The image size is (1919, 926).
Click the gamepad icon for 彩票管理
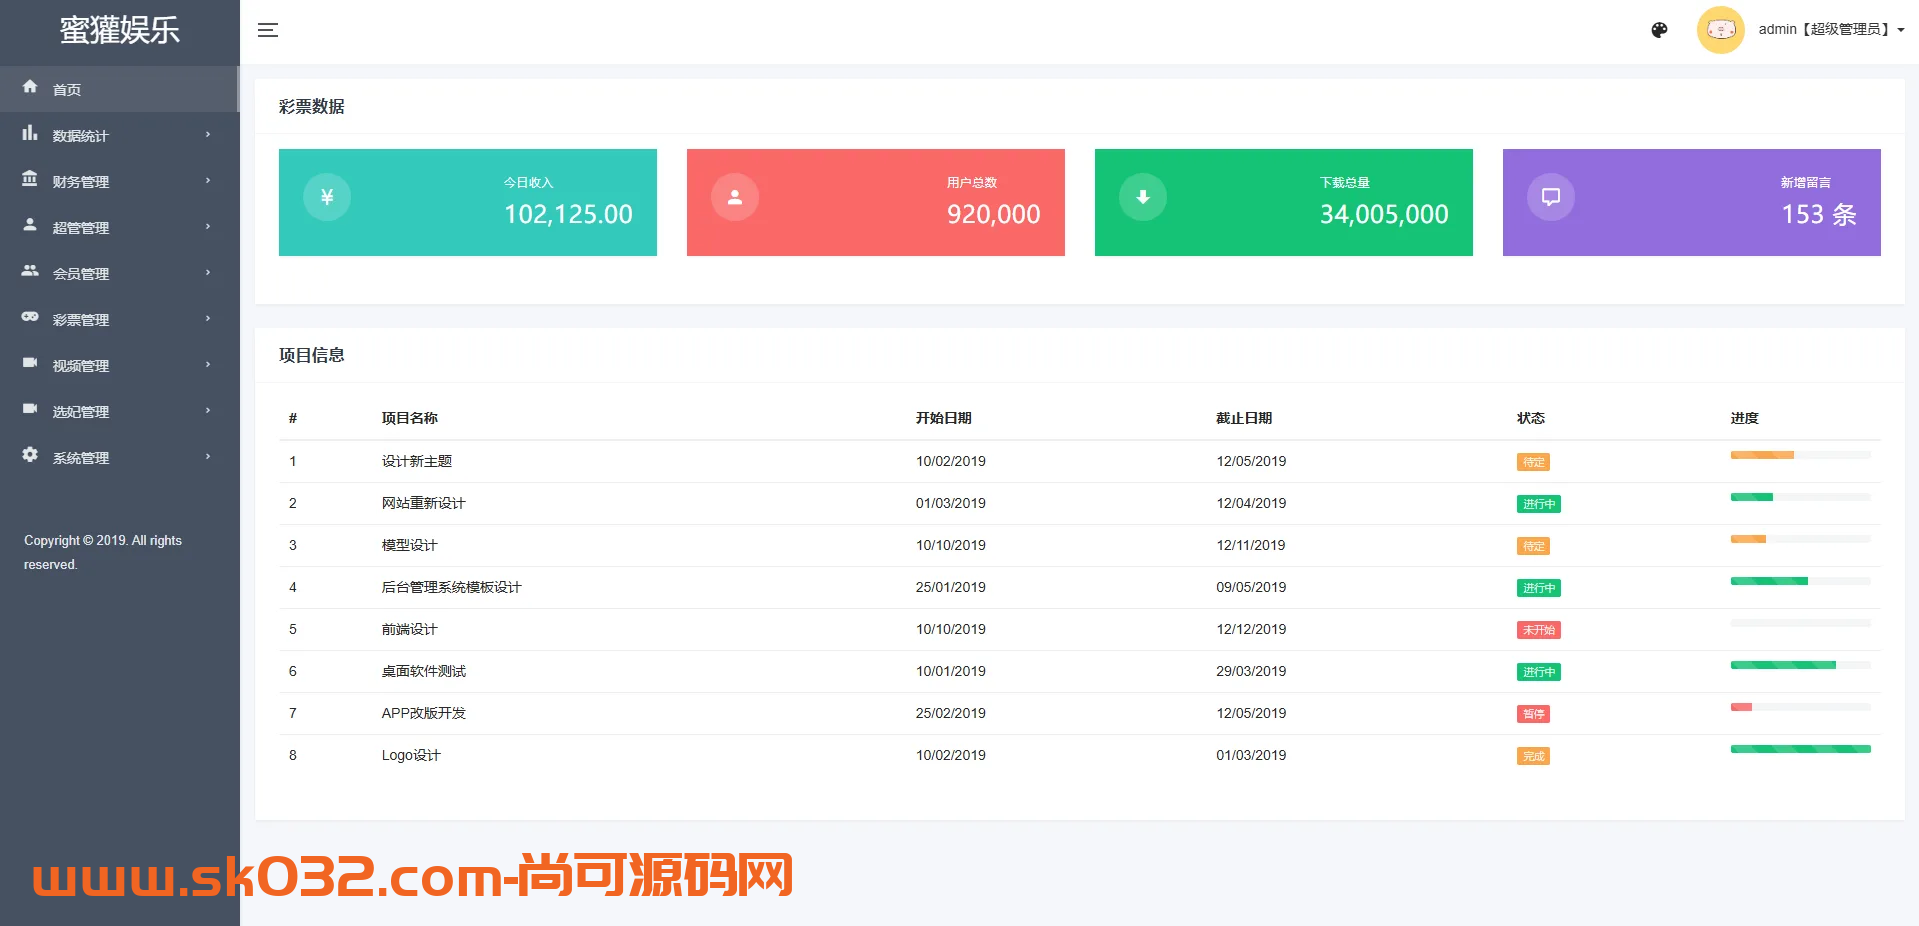[x=30, y=317]
